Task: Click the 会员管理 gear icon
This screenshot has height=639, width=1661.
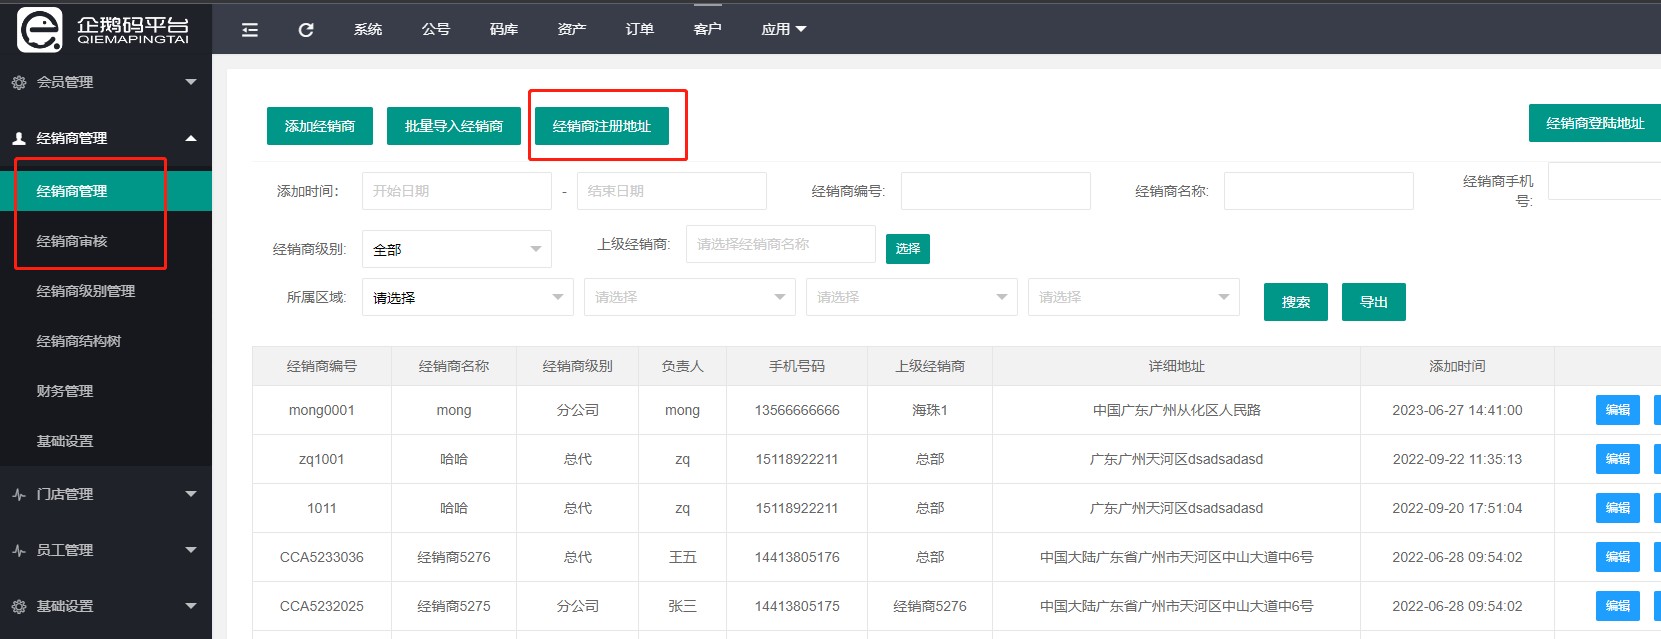Action: (19, 82)
